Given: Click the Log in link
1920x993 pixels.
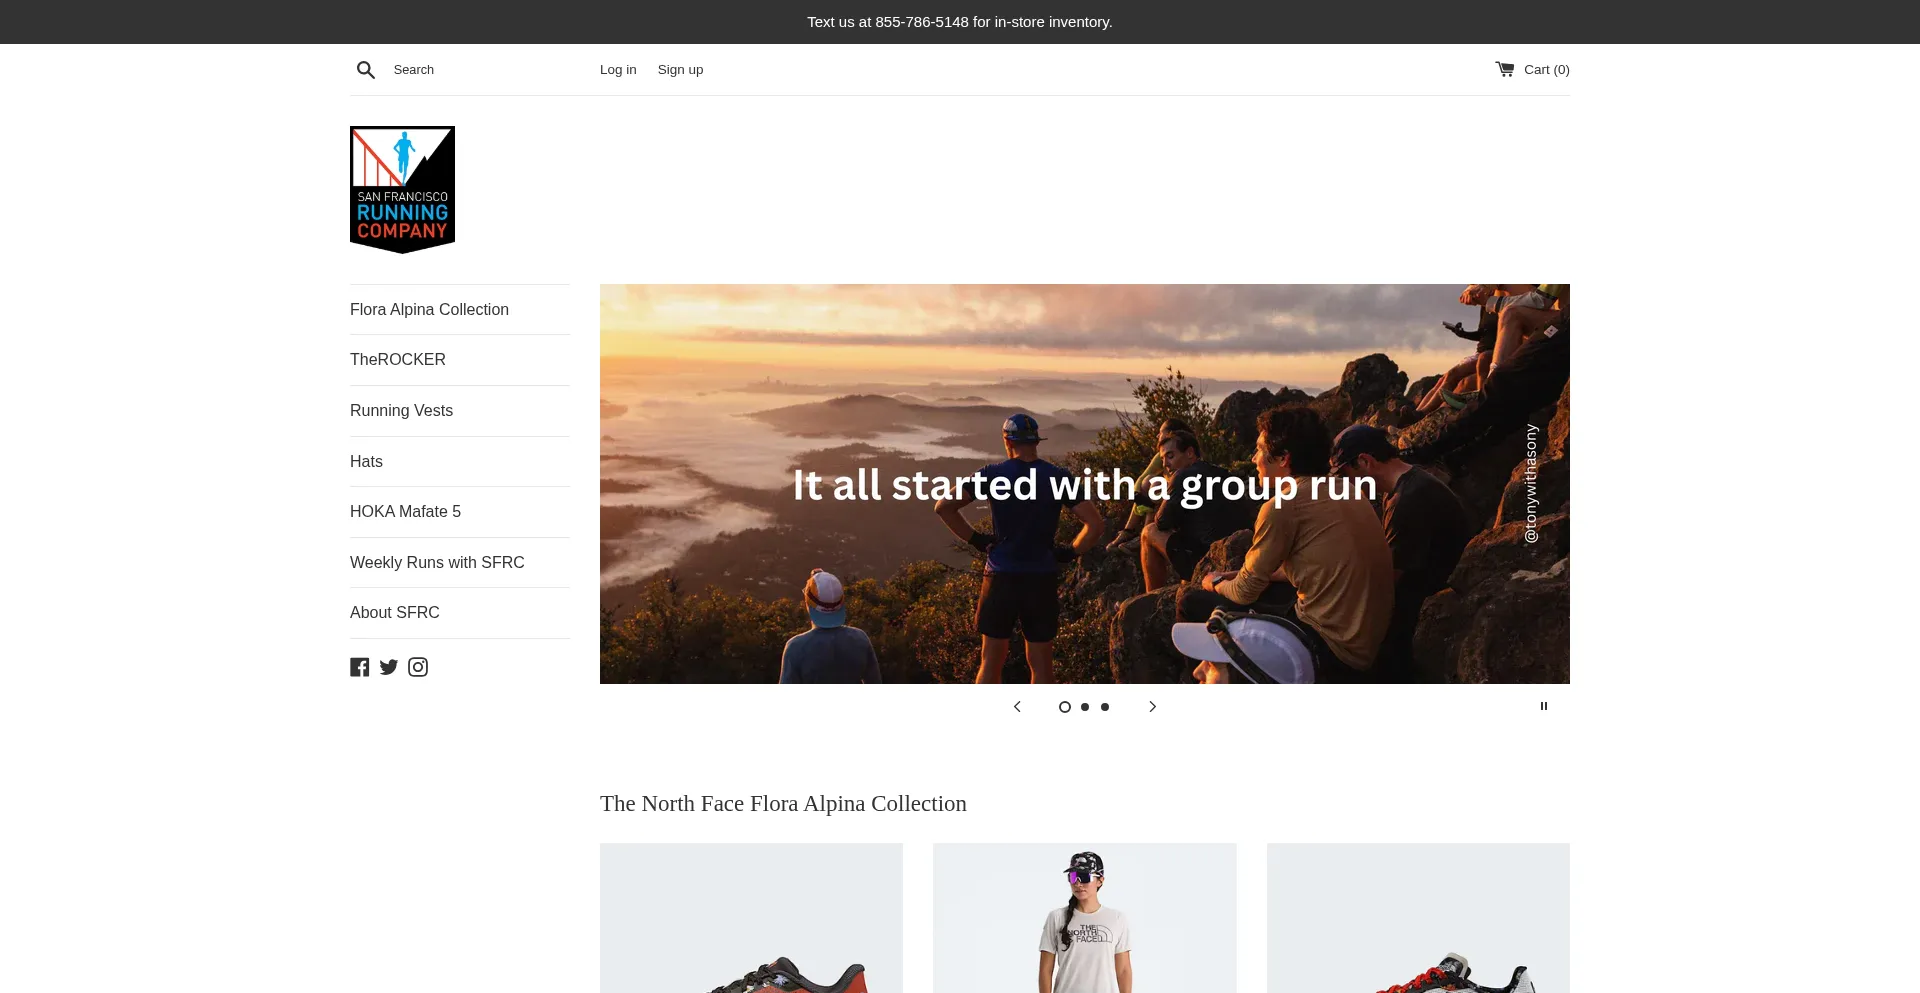Looking at the screenshot, I should [618, 70].
